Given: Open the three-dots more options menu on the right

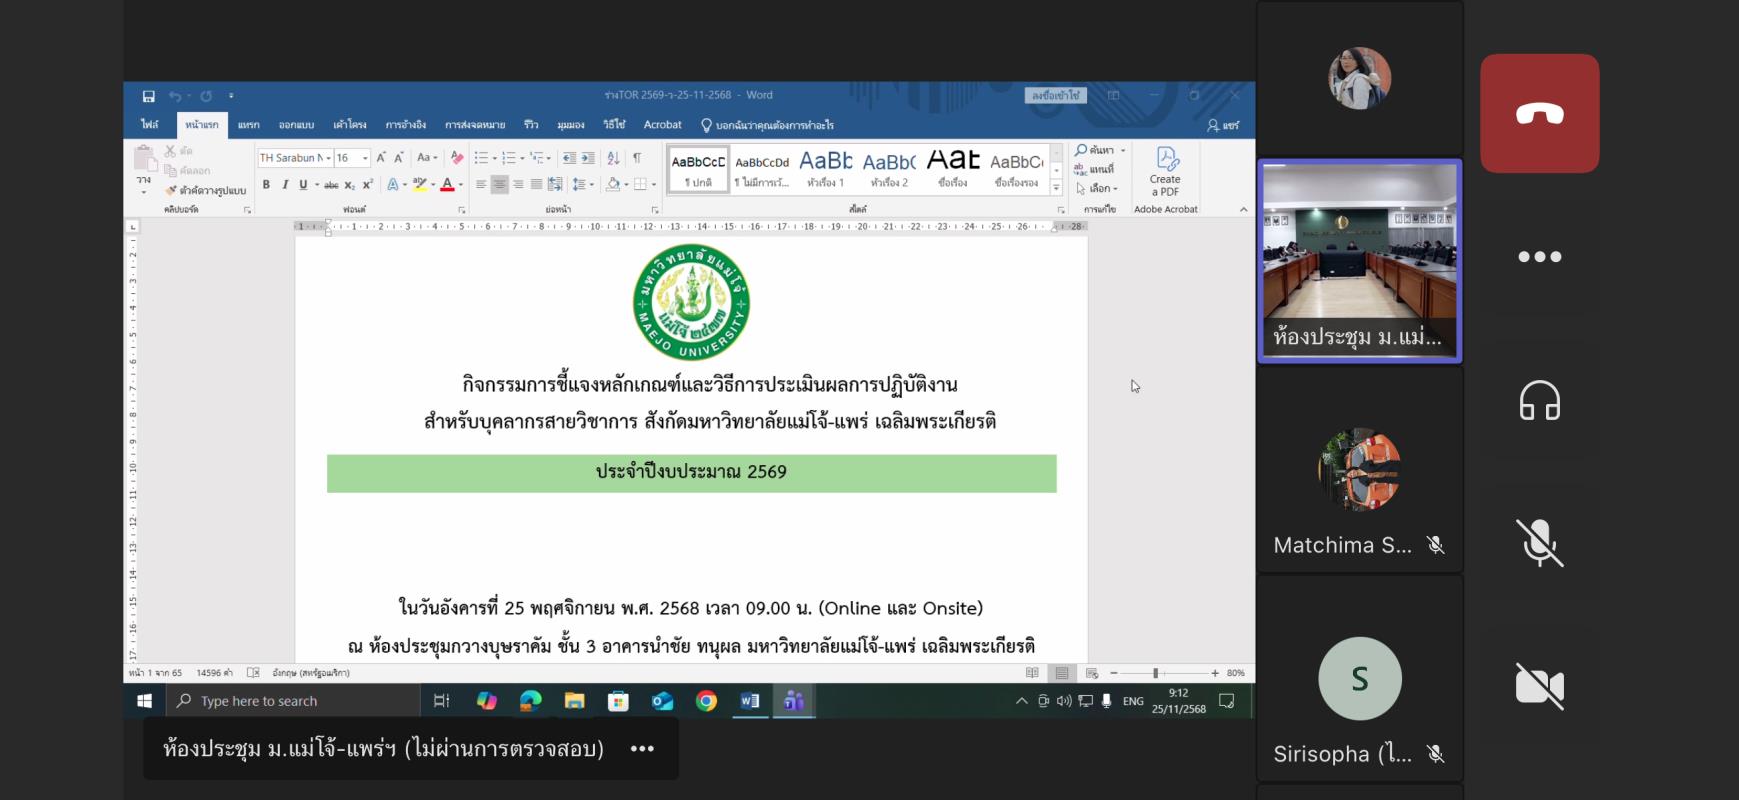Looking at the screenshot, I should 1539,257.
